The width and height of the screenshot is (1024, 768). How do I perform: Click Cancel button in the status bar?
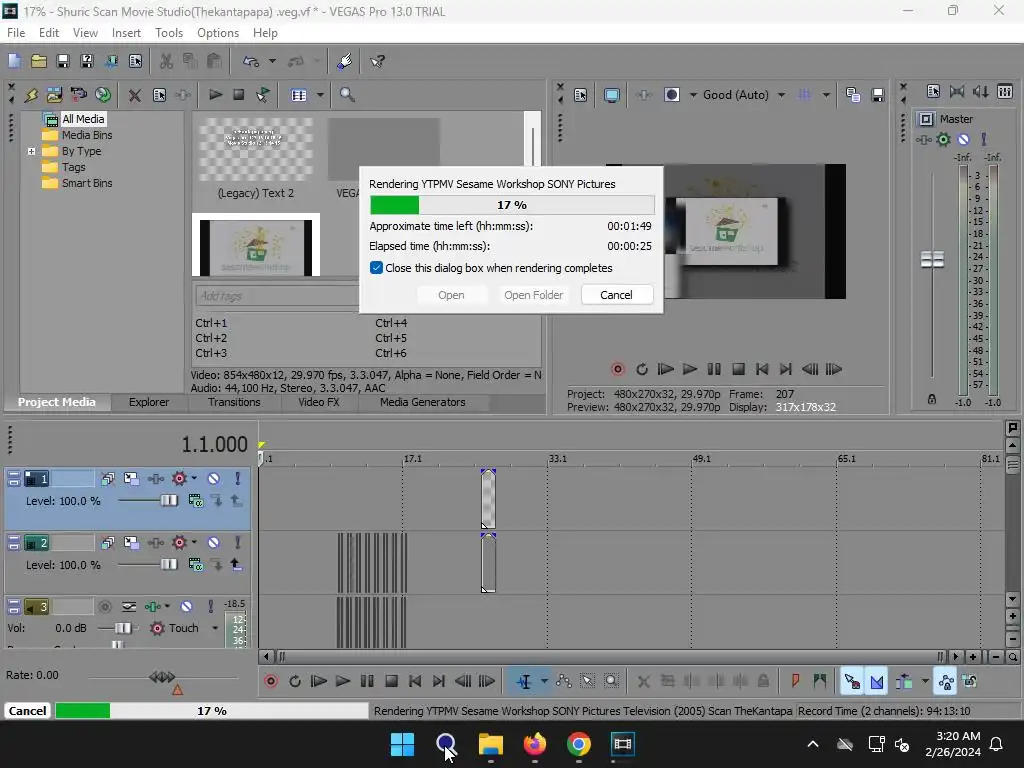[27, 711]
